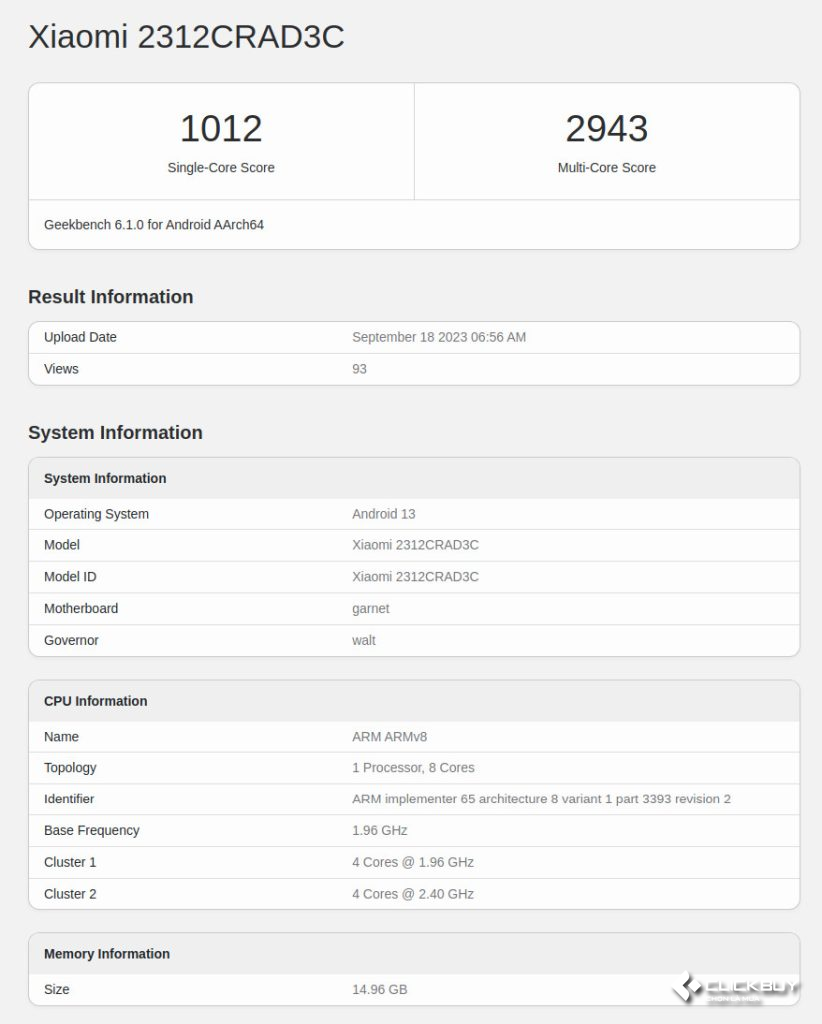Click the Multi-Core Score label
Image resolution: width=822 pixels, height=1024 pixels.
point(607,168)
